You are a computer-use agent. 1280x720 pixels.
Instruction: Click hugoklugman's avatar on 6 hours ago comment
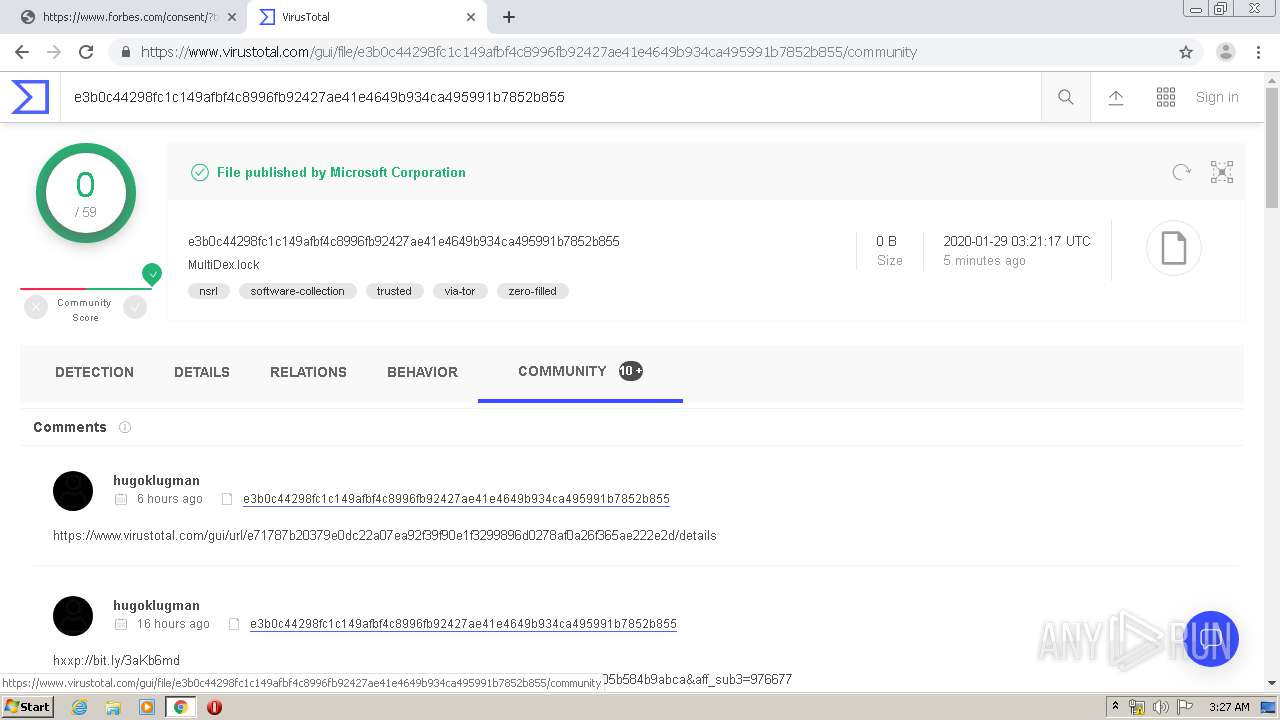(73, 491)
